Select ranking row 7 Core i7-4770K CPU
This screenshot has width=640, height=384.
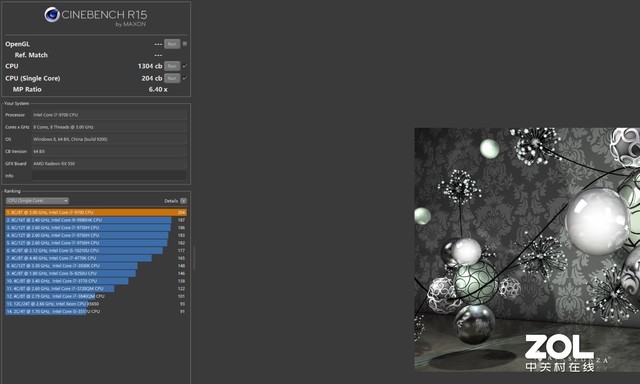pos(96,258)
